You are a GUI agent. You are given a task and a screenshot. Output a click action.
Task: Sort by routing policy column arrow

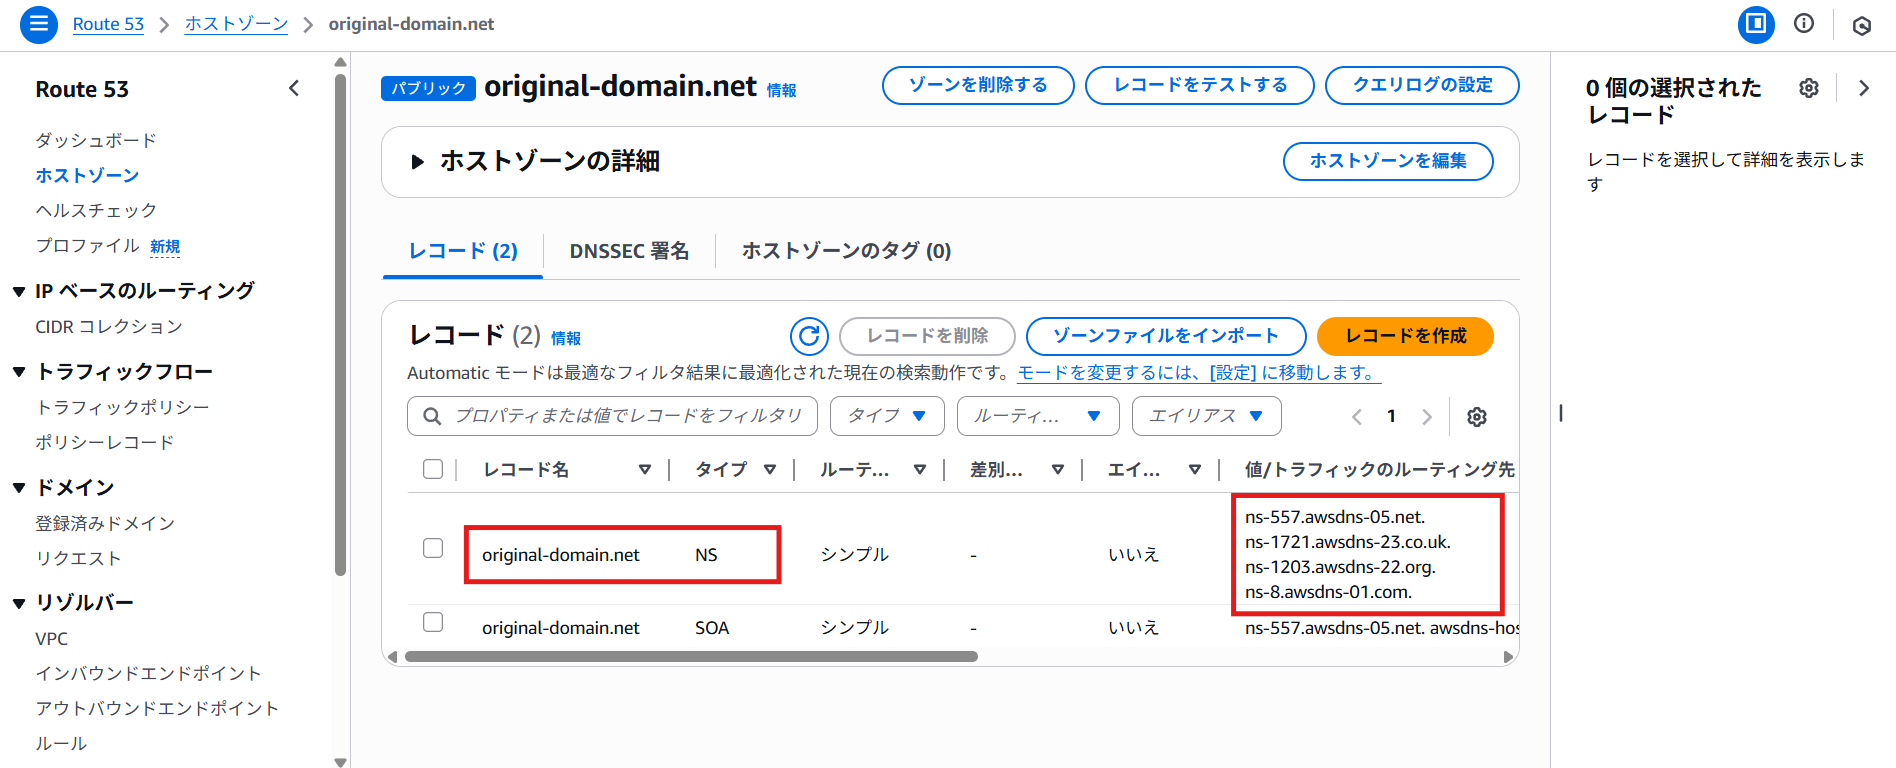[920, 469]
